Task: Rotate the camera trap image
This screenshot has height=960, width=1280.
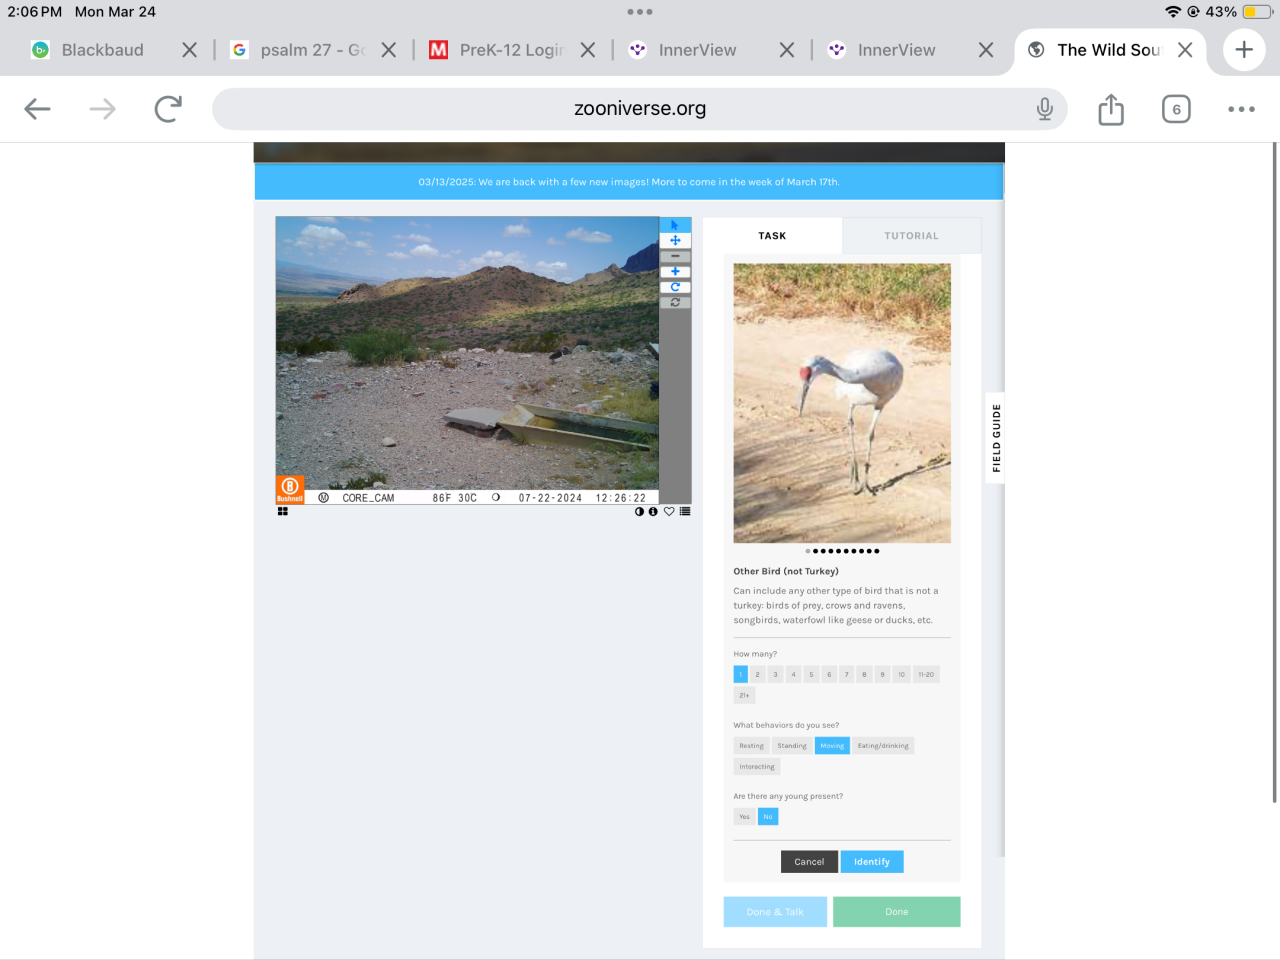Action: (675, 287)
